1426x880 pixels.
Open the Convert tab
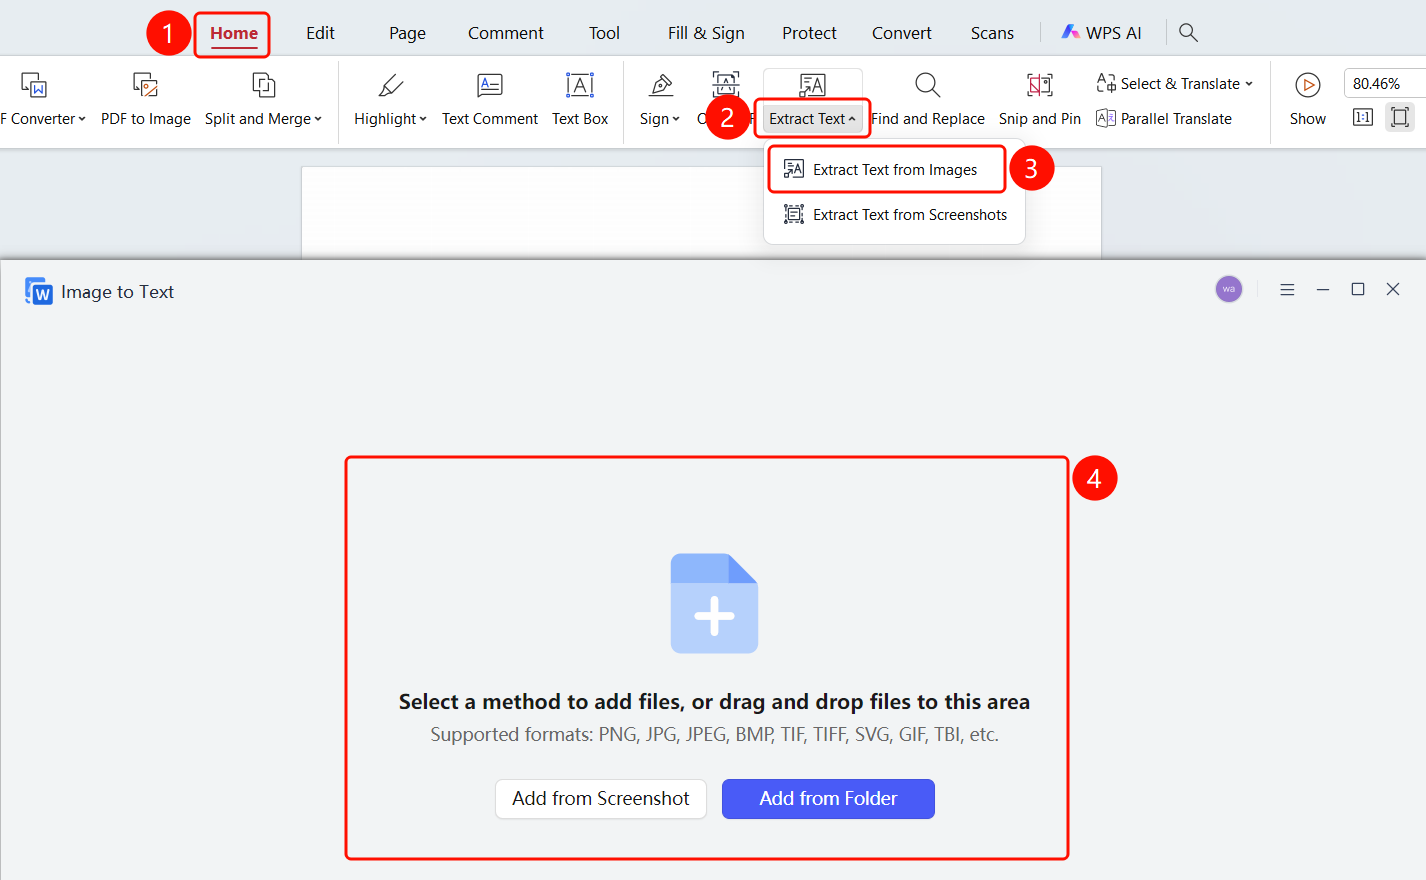pyautogui.click(x=902, y=33)
